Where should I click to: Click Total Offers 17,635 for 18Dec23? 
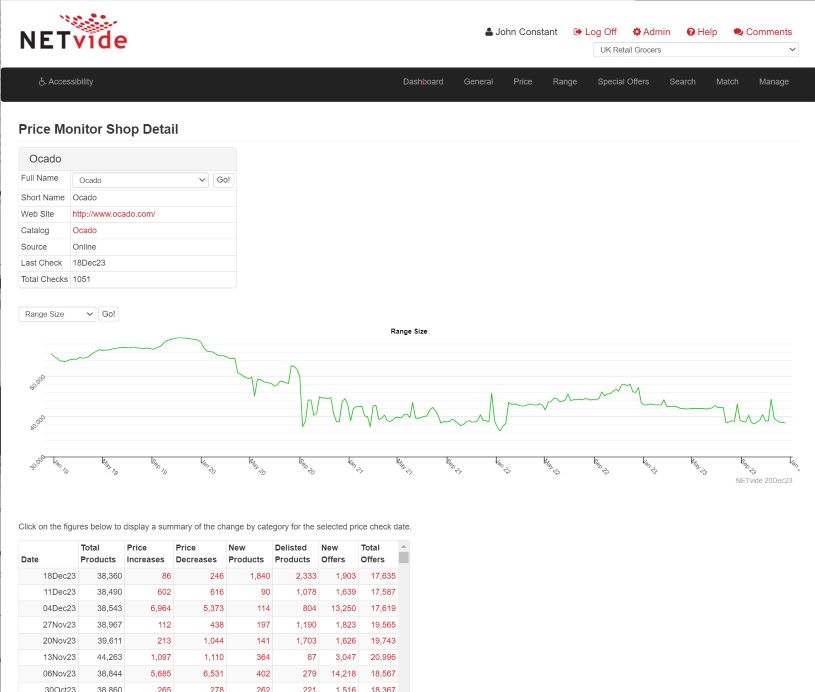[x=383, y=576]
